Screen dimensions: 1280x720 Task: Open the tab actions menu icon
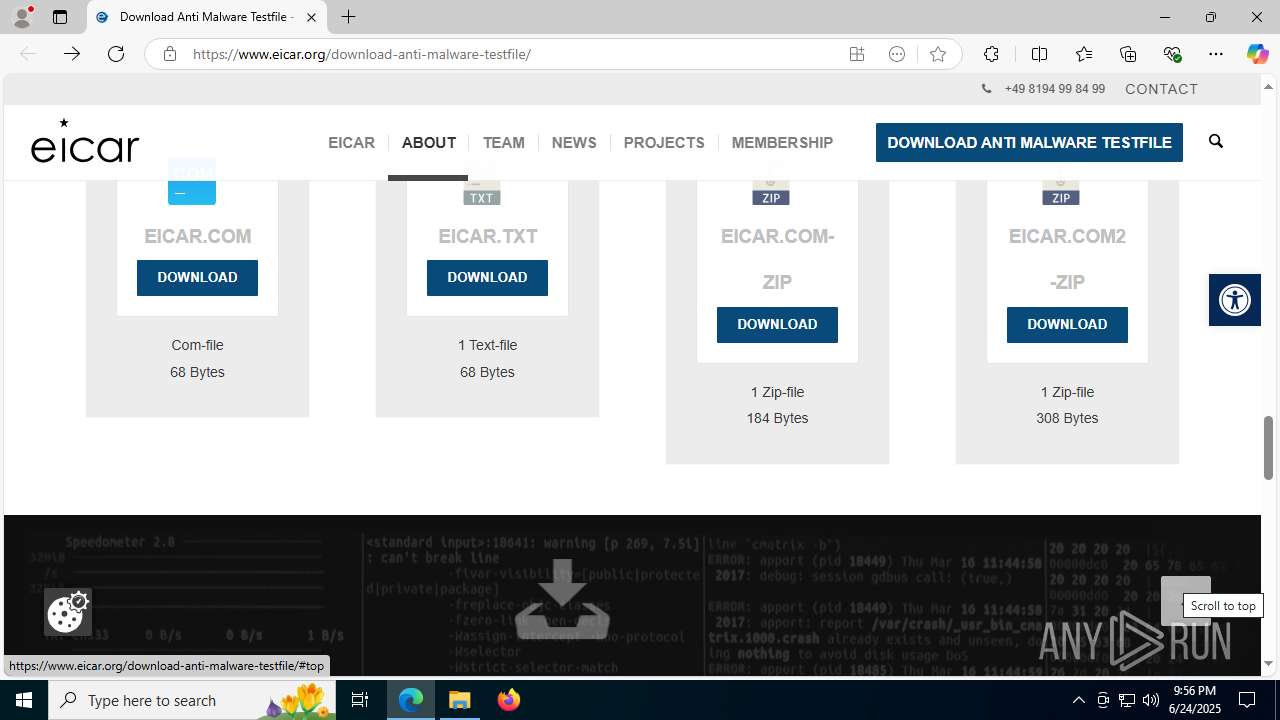pos(60,17)
